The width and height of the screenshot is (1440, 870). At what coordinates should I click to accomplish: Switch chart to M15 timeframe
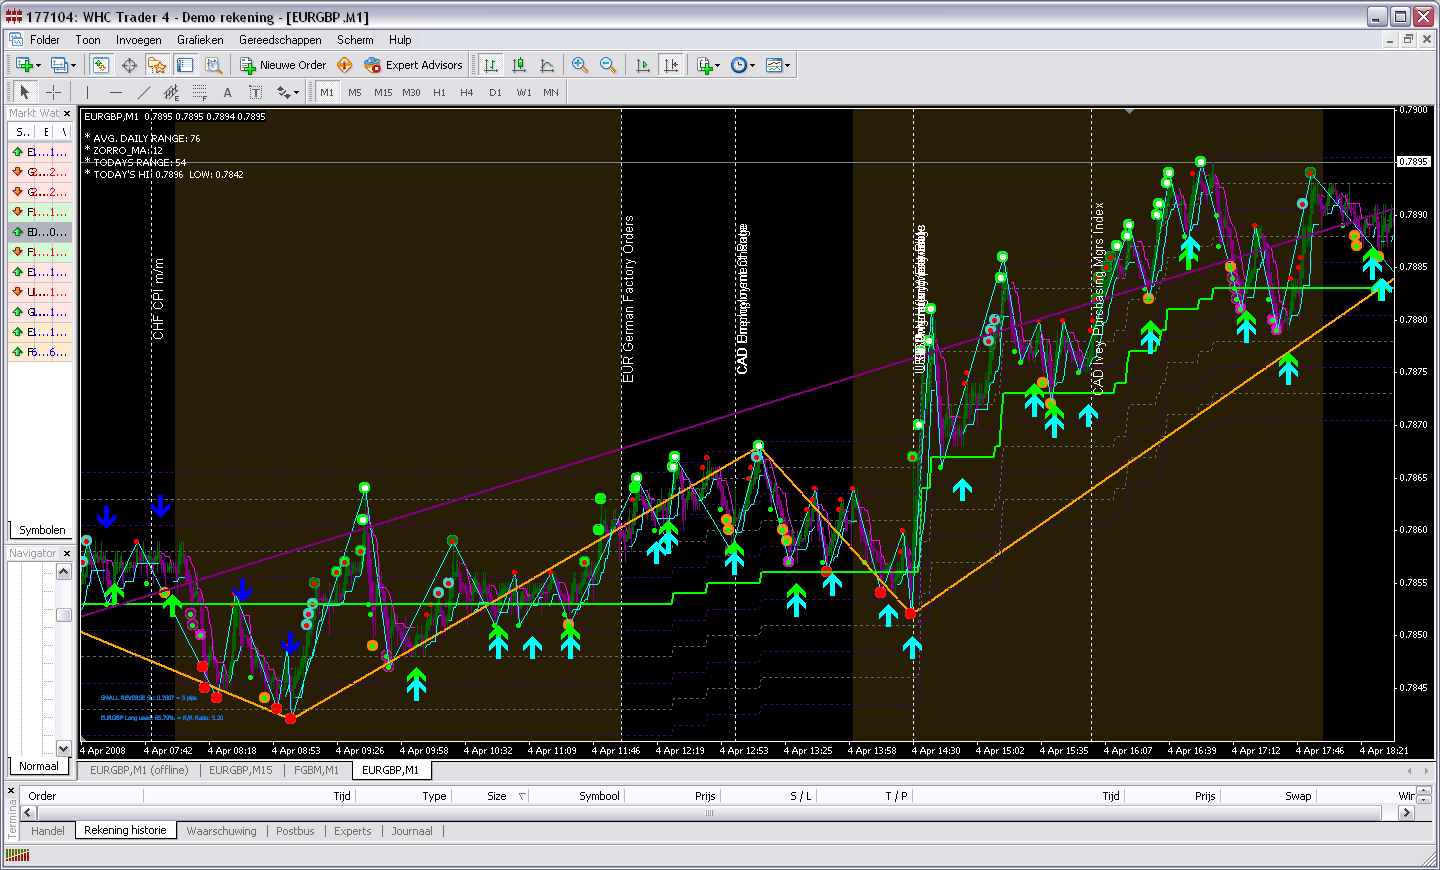pos(383,92)
